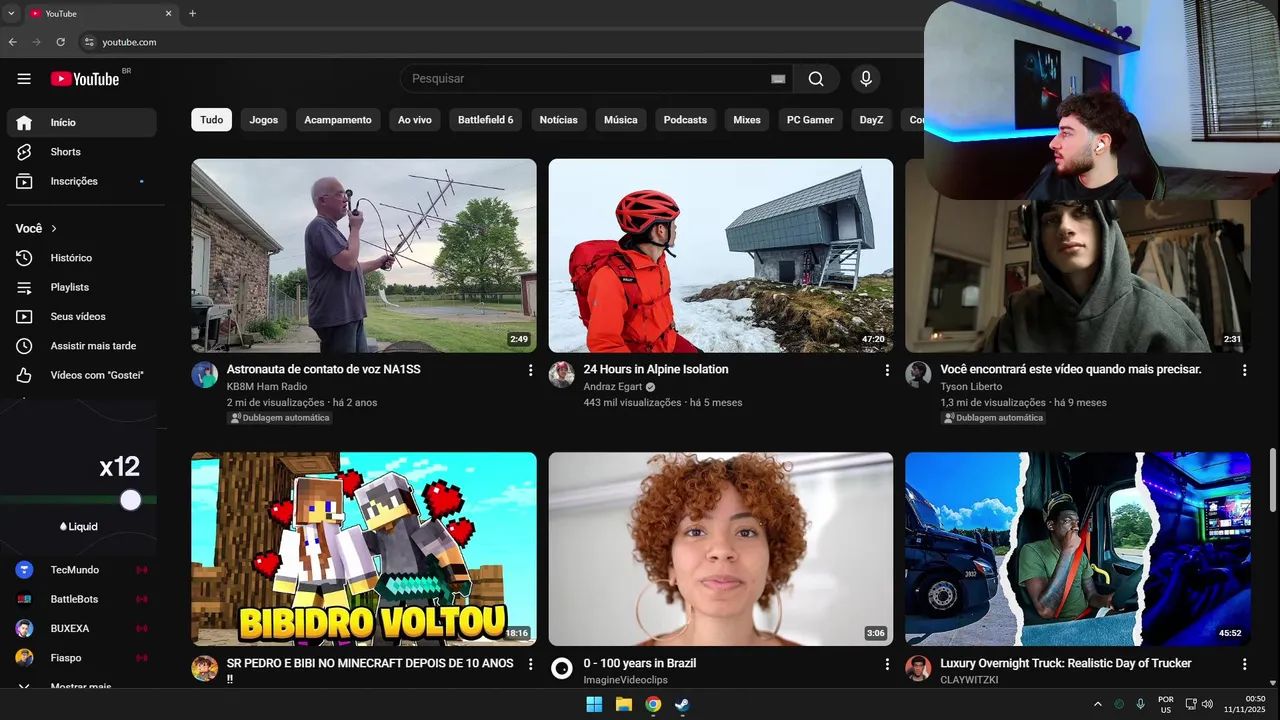The width and height of the screenshot is (1280, 720).
Task: Click the page vertical scrollbar thumb
Action: pyautogui.click(x=1273, y=478)
